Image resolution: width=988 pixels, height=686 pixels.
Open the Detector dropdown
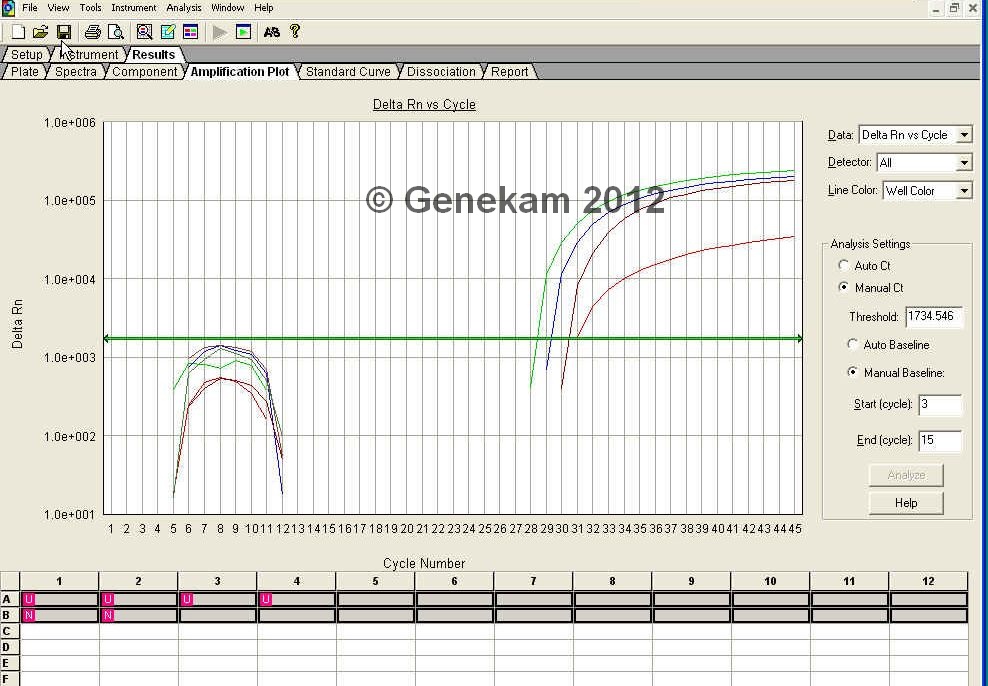point(964,163)
